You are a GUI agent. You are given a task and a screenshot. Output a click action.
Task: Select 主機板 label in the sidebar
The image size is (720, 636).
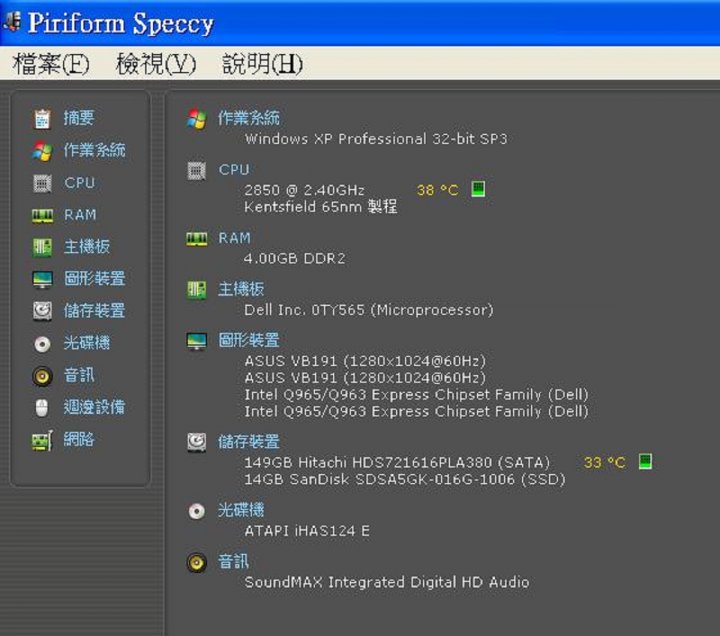pyautogui.click(x=87, y=247)
